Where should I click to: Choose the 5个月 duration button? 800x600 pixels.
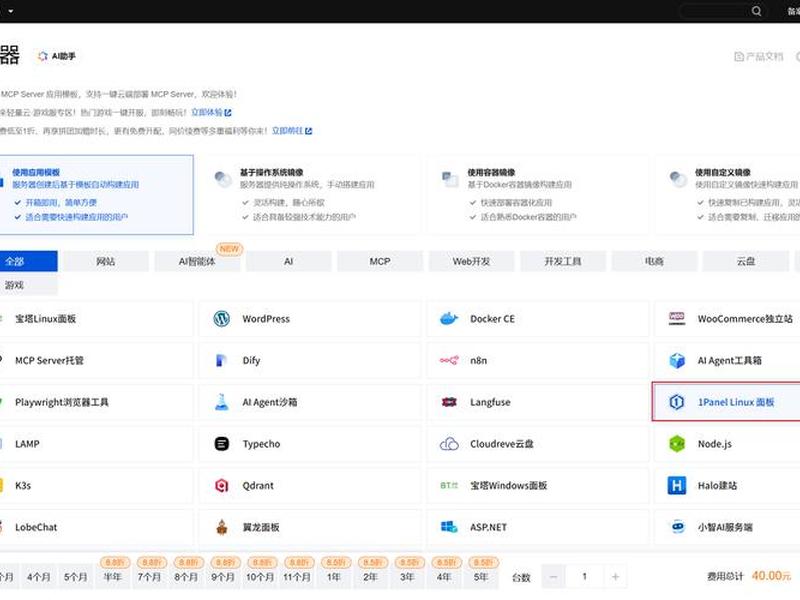point(76,577)
